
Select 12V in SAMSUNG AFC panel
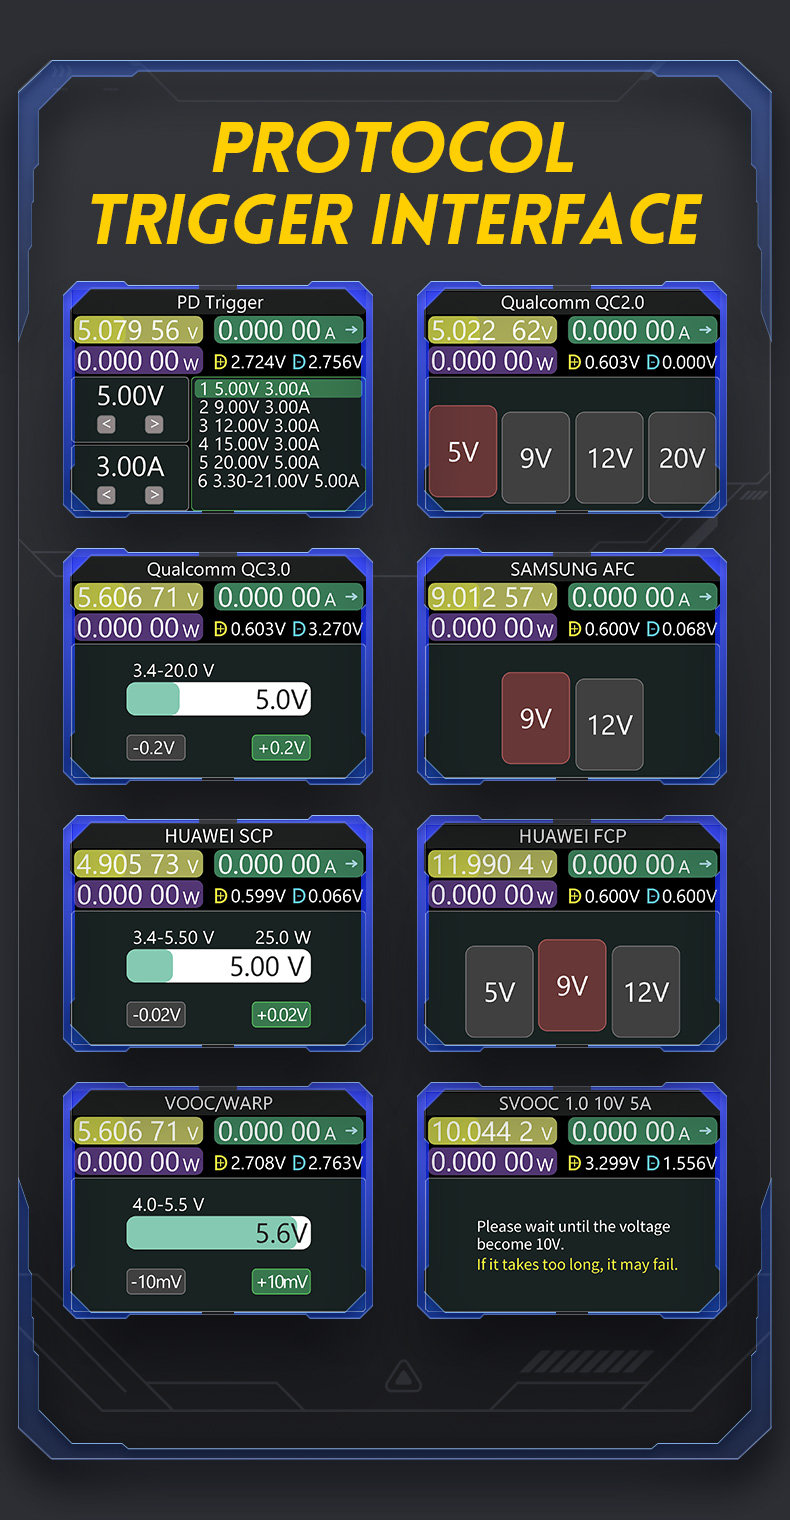(x=610, y=724)
